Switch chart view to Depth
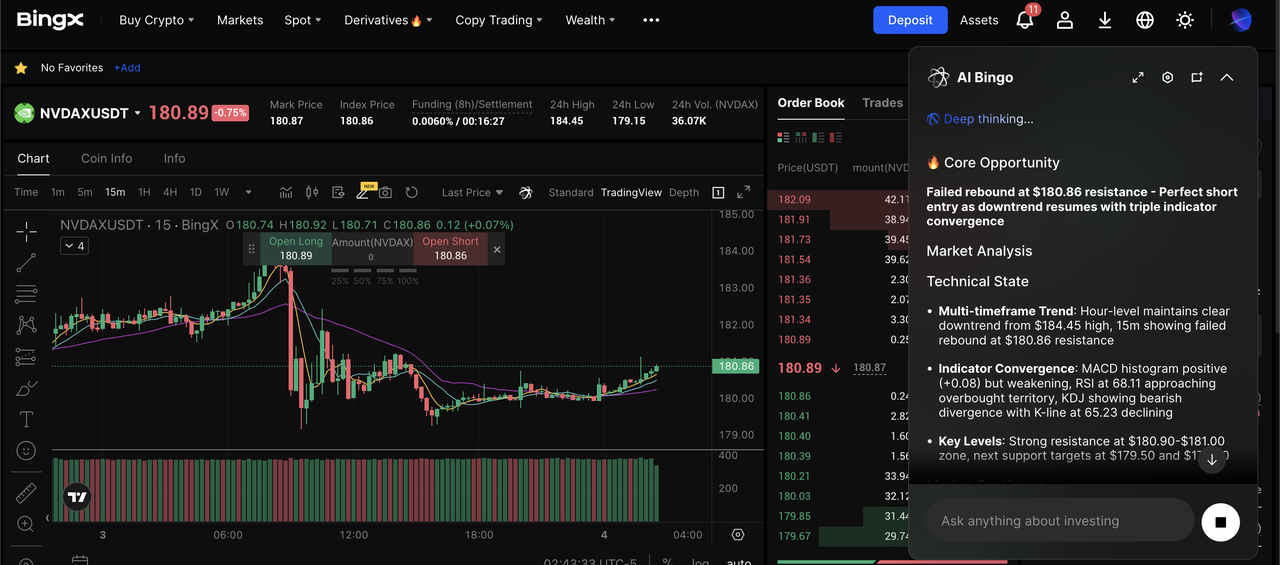This screenshot has width=1280, height=565. click(x=684, y=192)
